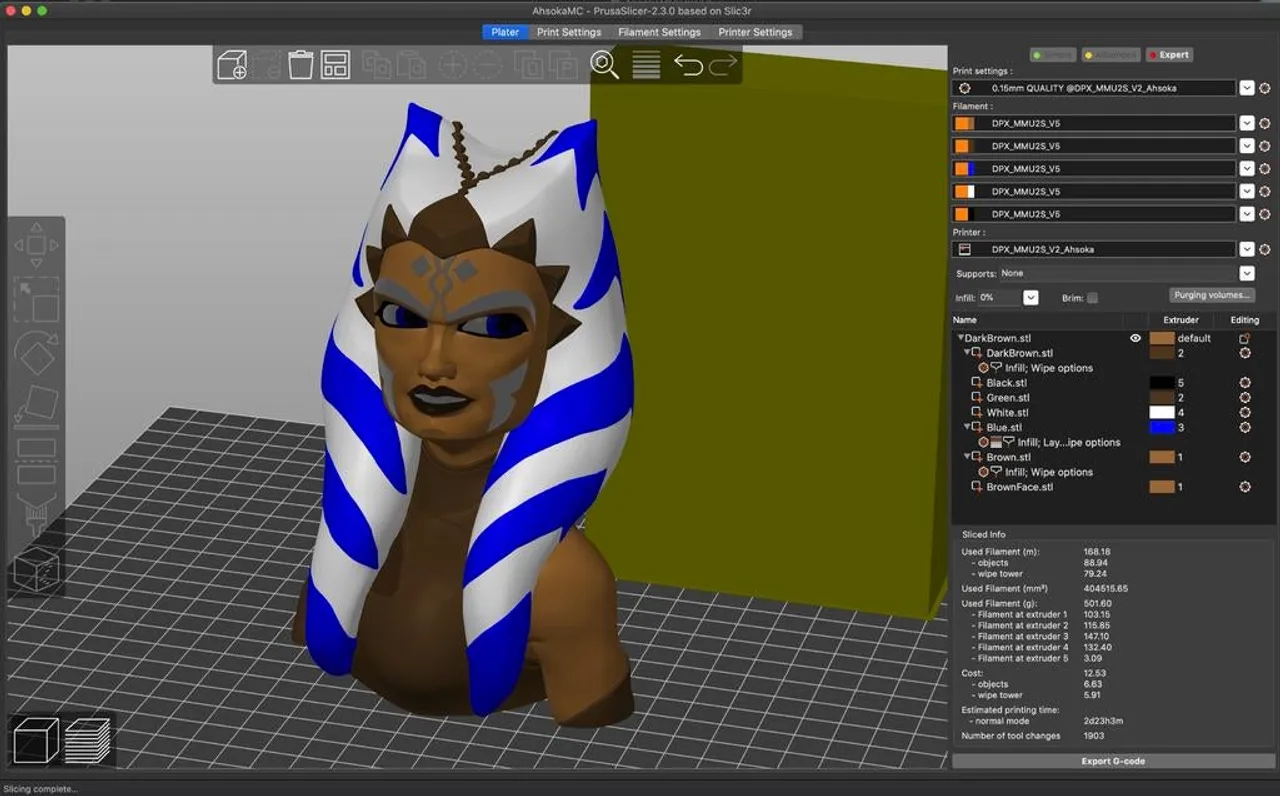1280x796 pixels.
Task: Click the Undo arrow icon
Action: point(688,65)
